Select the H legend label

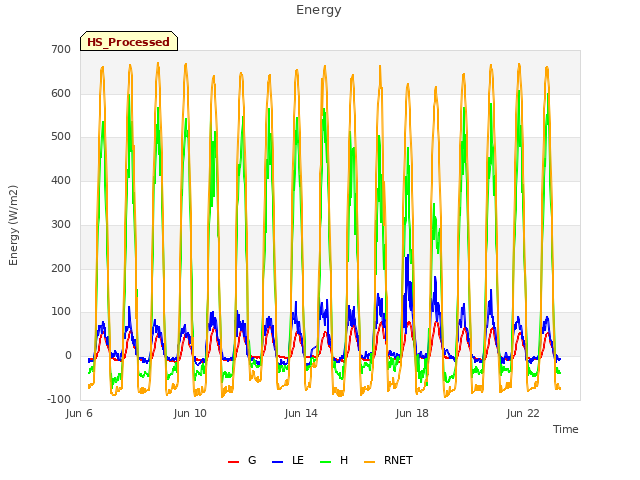click(x=344, y=460)
